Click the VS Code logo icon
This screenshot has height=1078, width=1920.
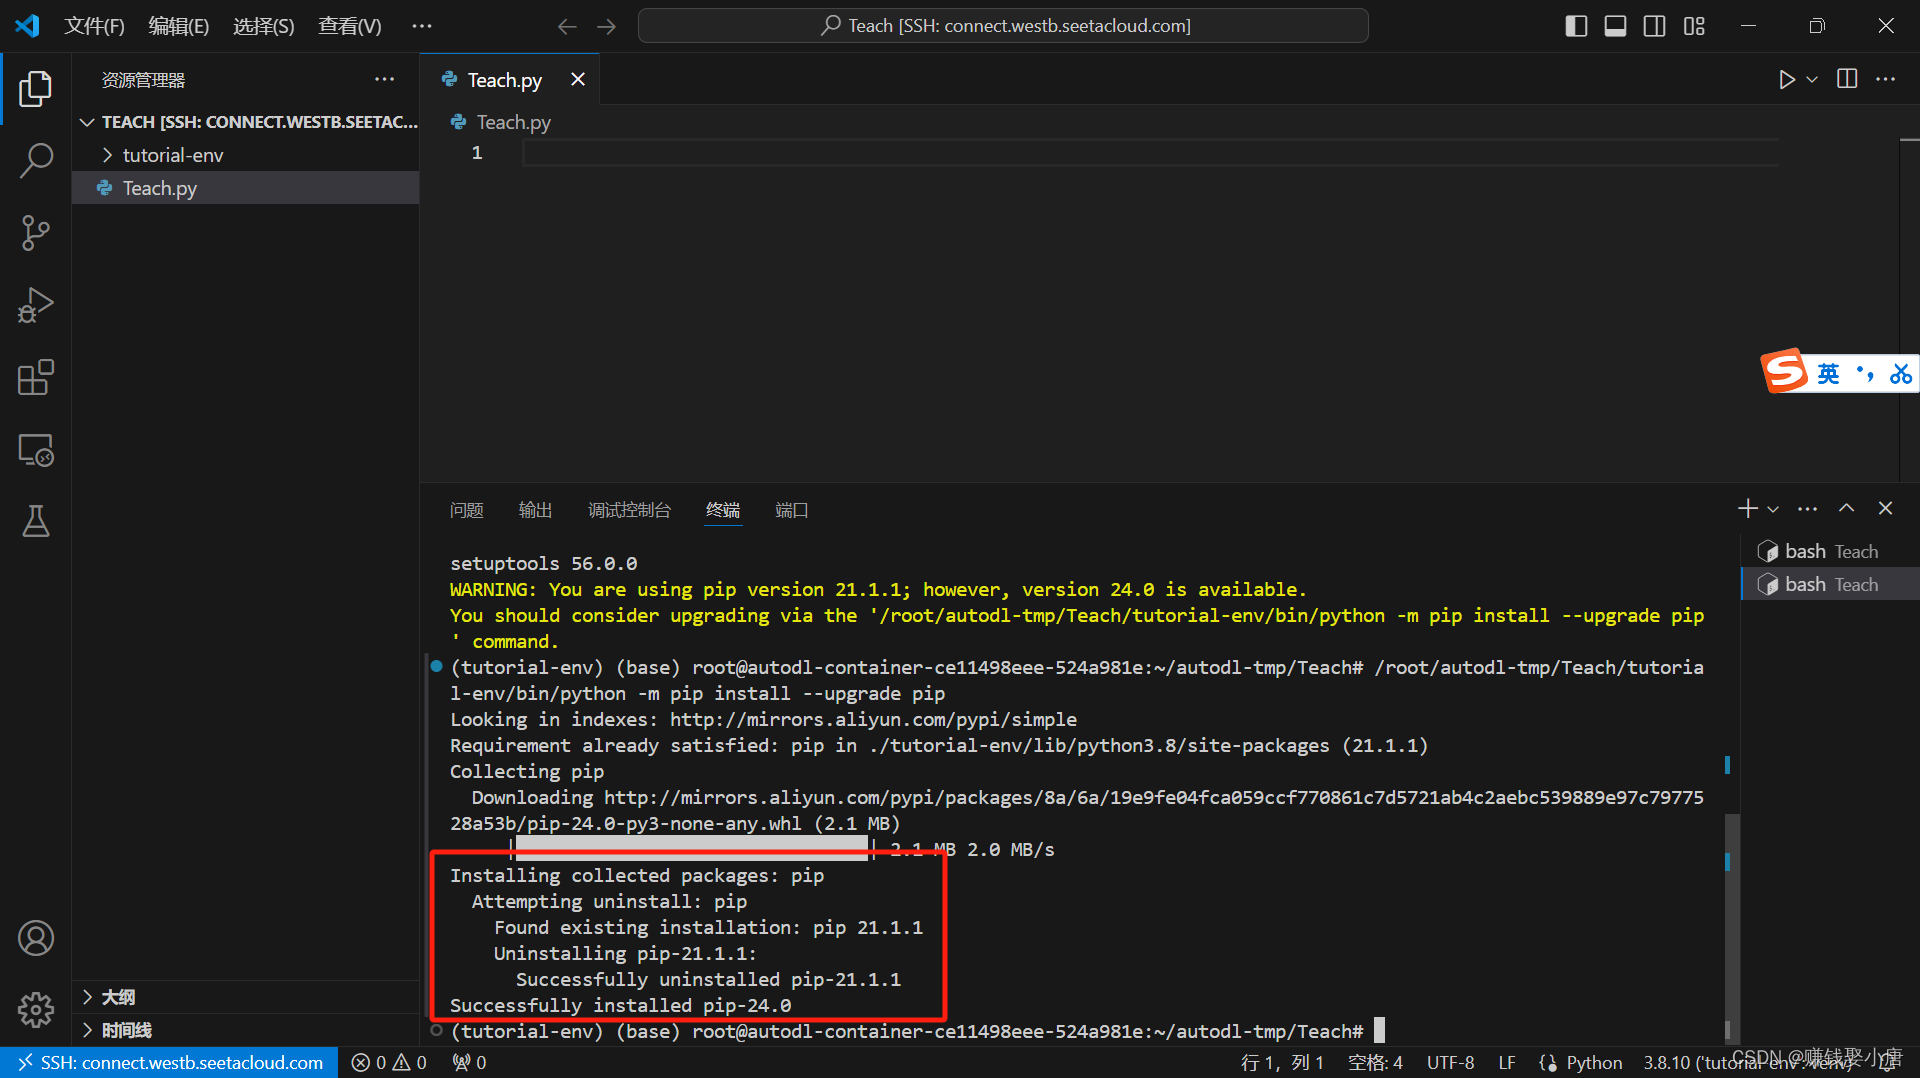point(27,26)
